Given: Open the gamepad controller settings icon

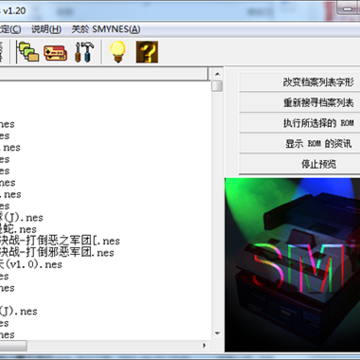Looking at the screenshot, I should click(55, 53).
